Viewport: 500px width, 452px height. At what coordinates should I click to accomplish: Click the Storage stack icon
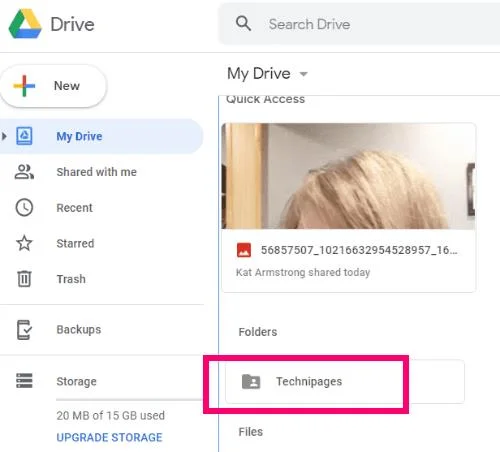click(x=24, y=381)
